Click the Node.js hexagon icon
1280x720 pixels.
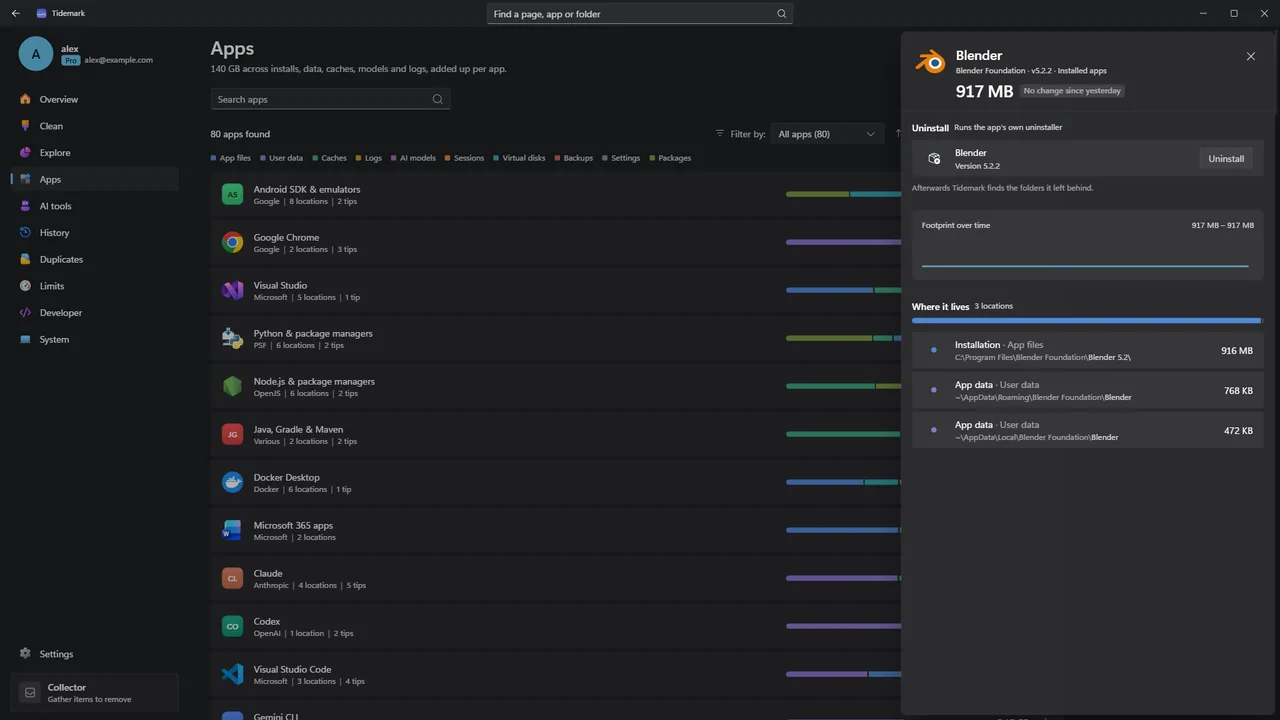232,386
